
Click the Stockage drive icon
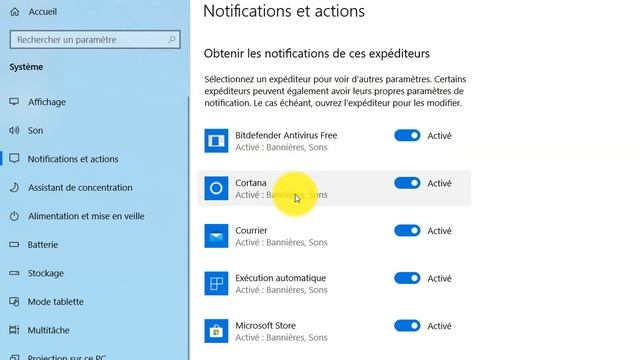[x=14, y=273]
